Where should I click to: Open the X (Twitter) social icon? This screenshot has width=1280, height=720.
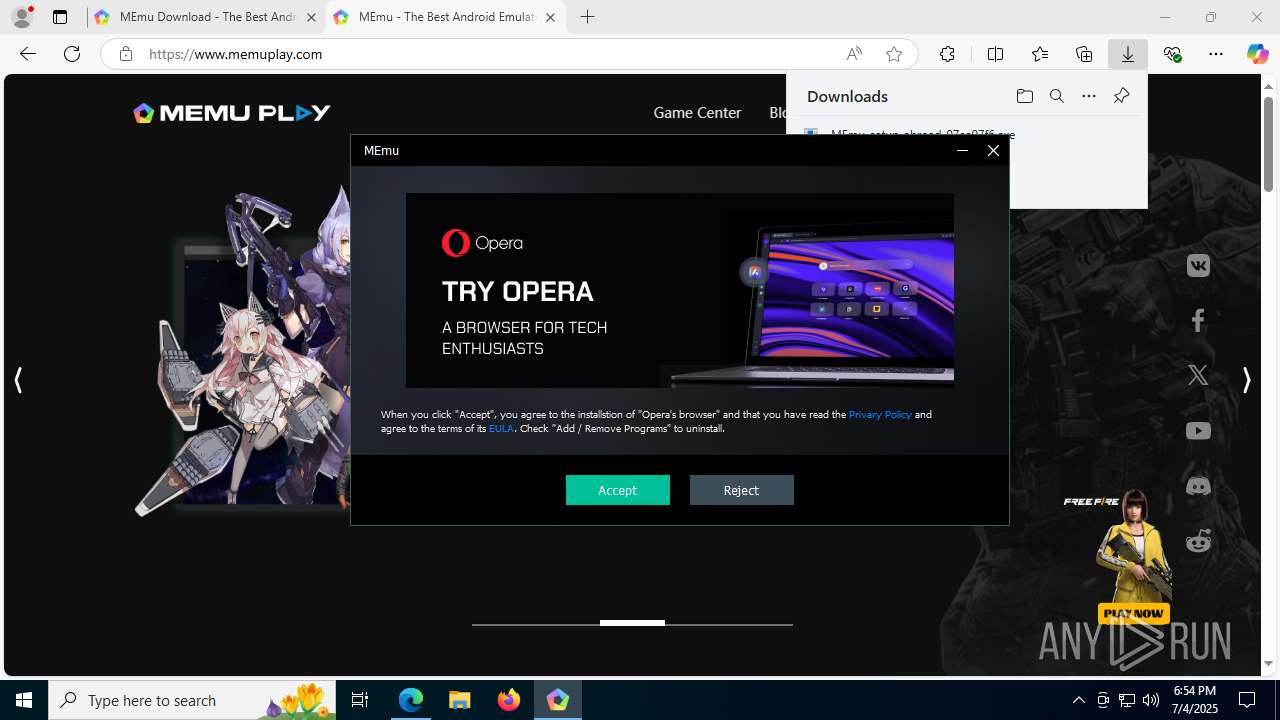(1198, 375)
